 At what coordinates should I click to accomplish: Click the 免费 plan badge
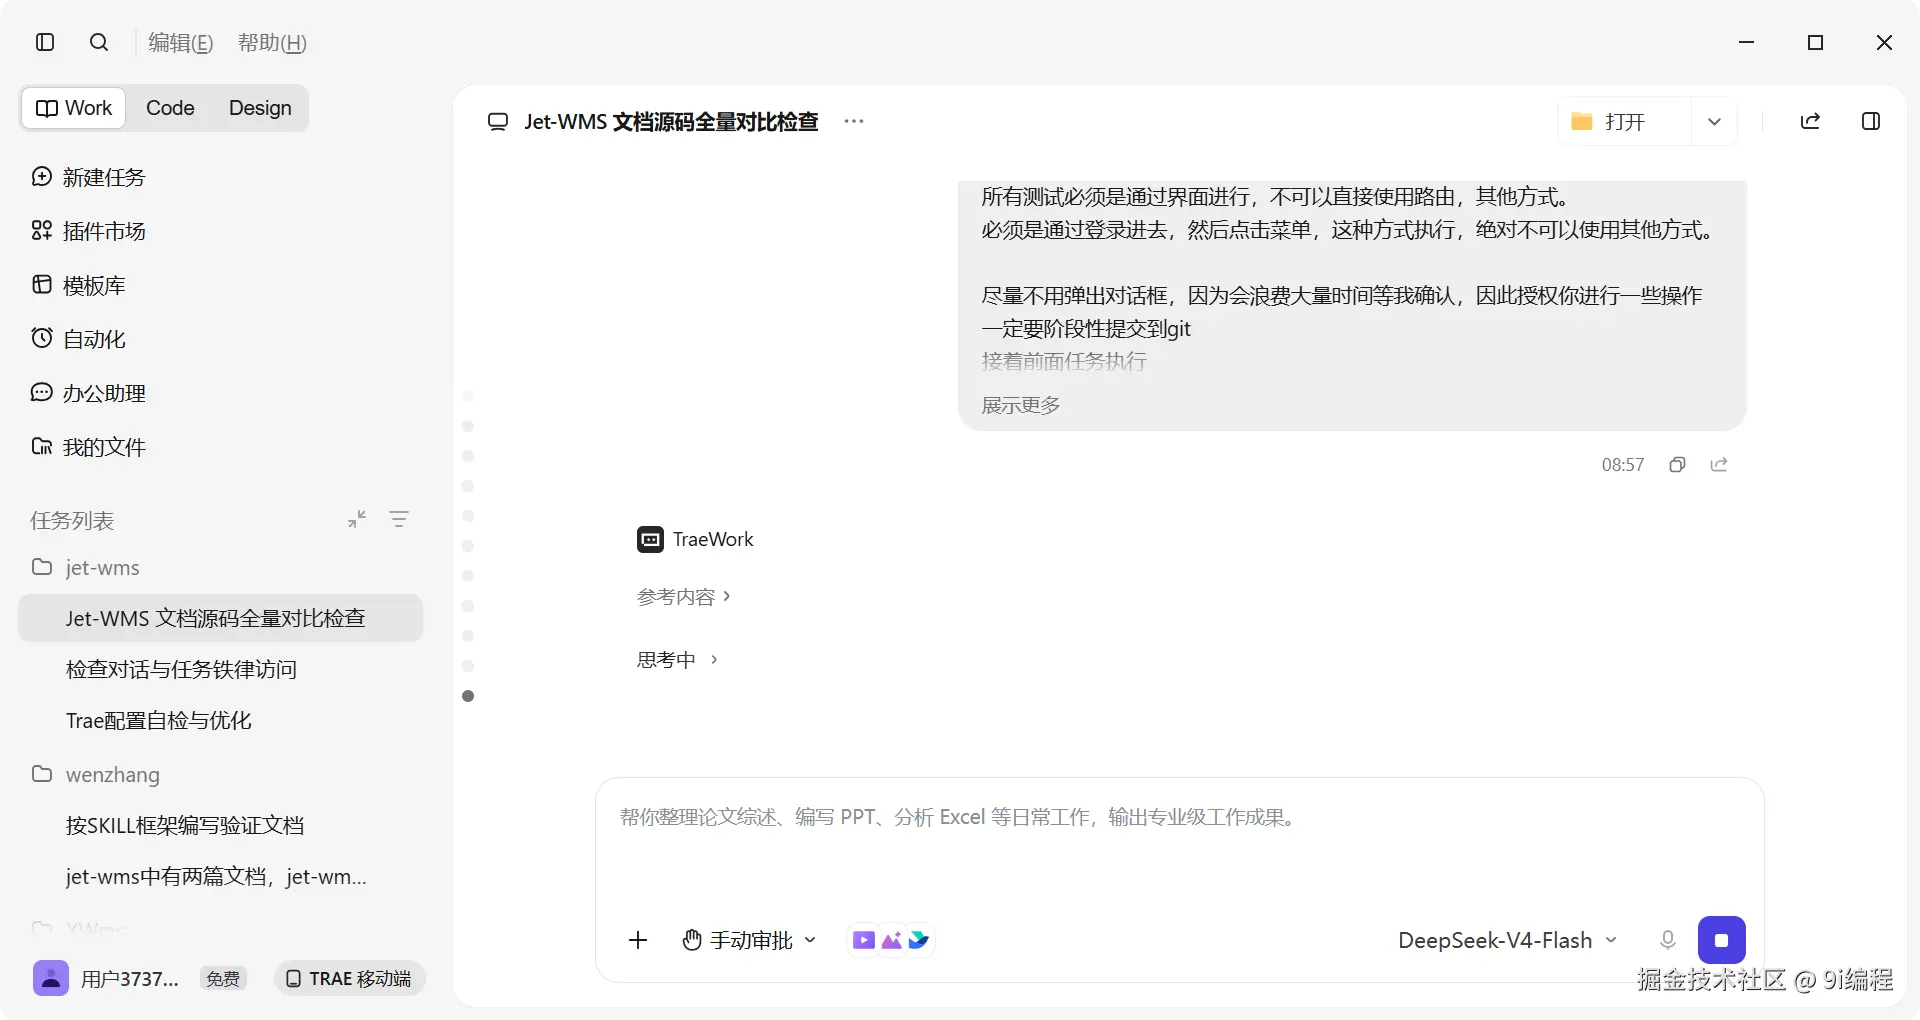point(223,979)
